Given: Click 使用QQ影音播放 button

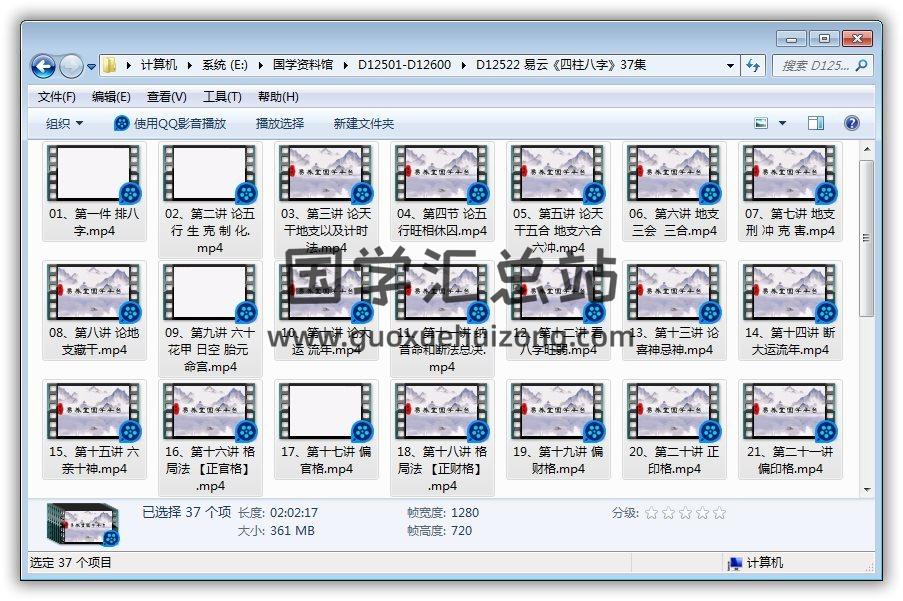Looking at the screenshot, I should [170, 123].
